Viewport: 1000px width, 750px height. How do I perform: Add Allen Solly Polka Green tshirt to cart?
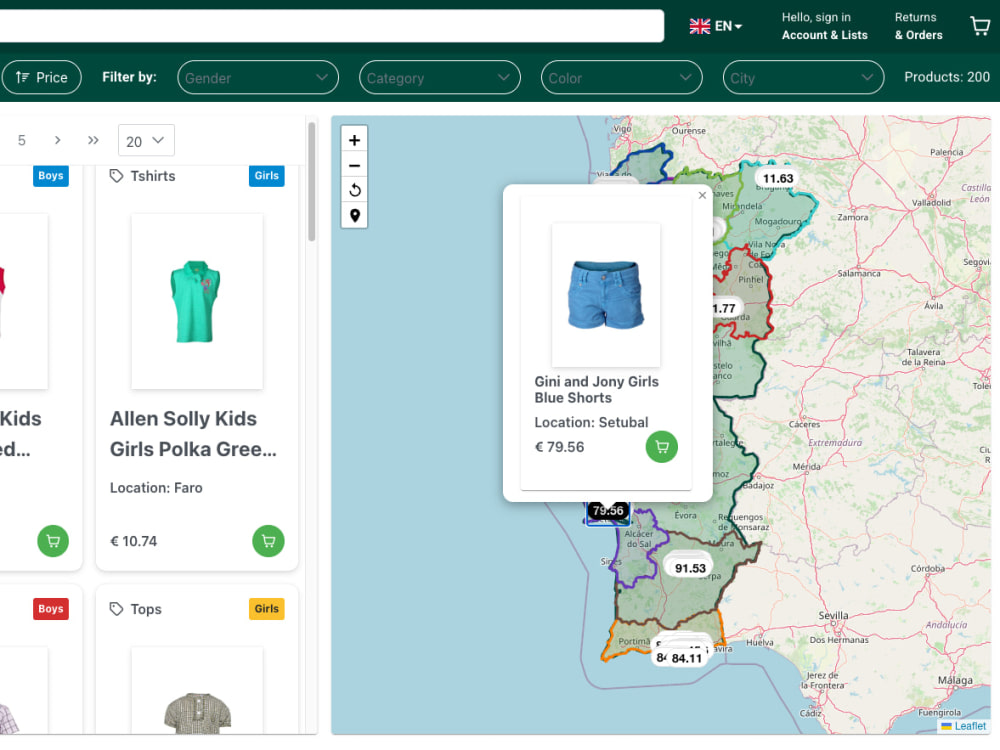[268, 541]
